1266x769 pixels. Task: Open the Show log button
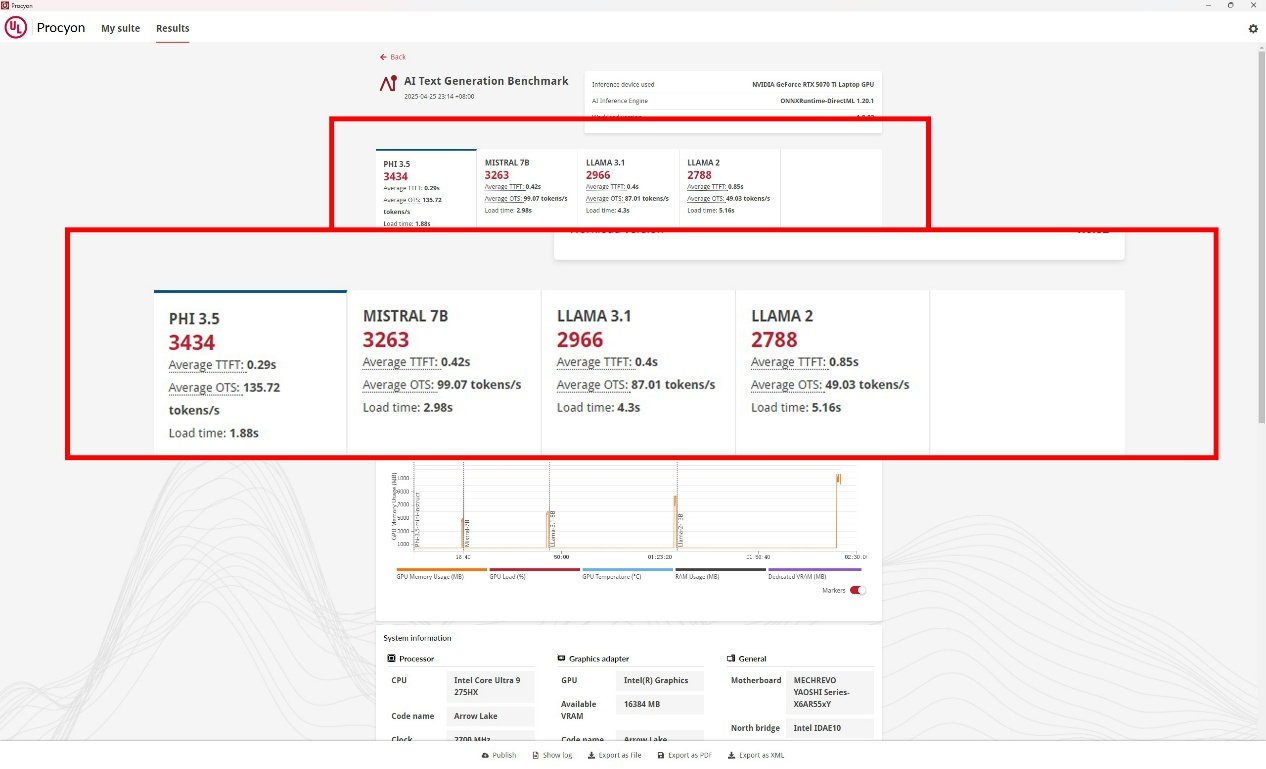click(552, 755)
